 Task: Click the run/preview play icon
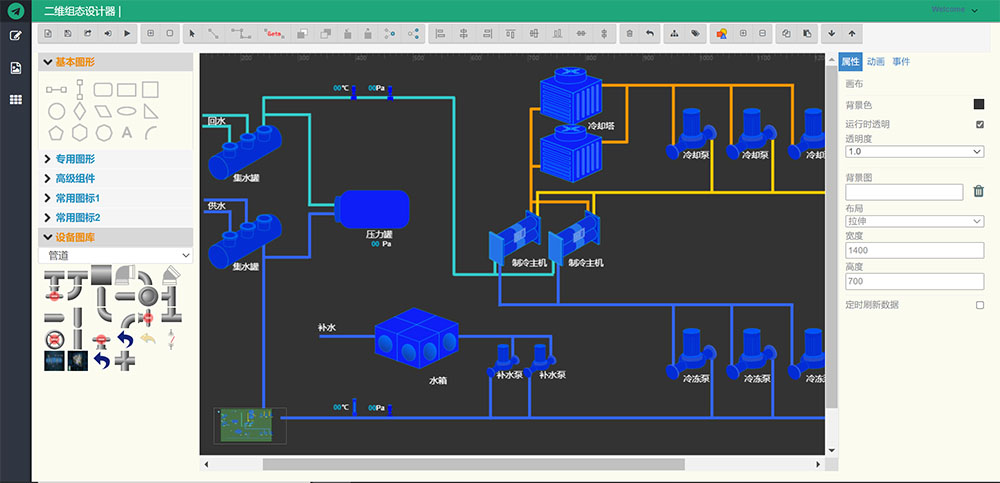(127, 33)
